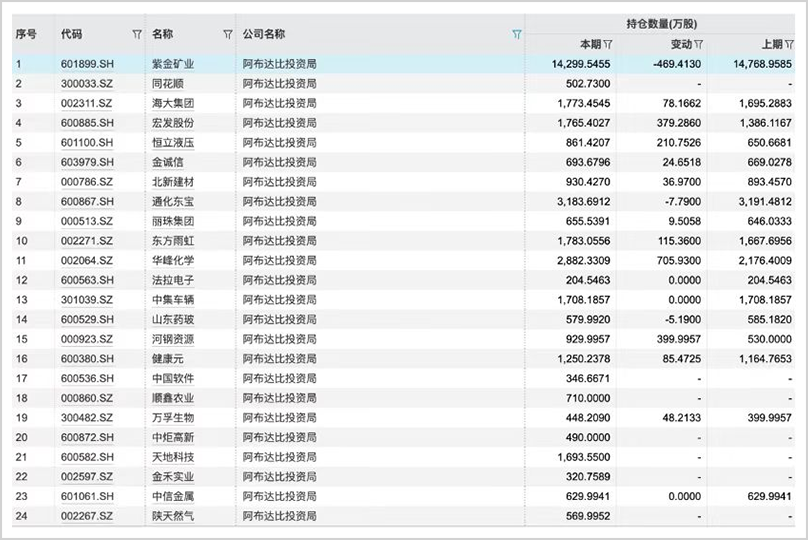Click the 上期 value 3,191.4812
The width and height of the screenshot is (808, 540).
point(762,201)
